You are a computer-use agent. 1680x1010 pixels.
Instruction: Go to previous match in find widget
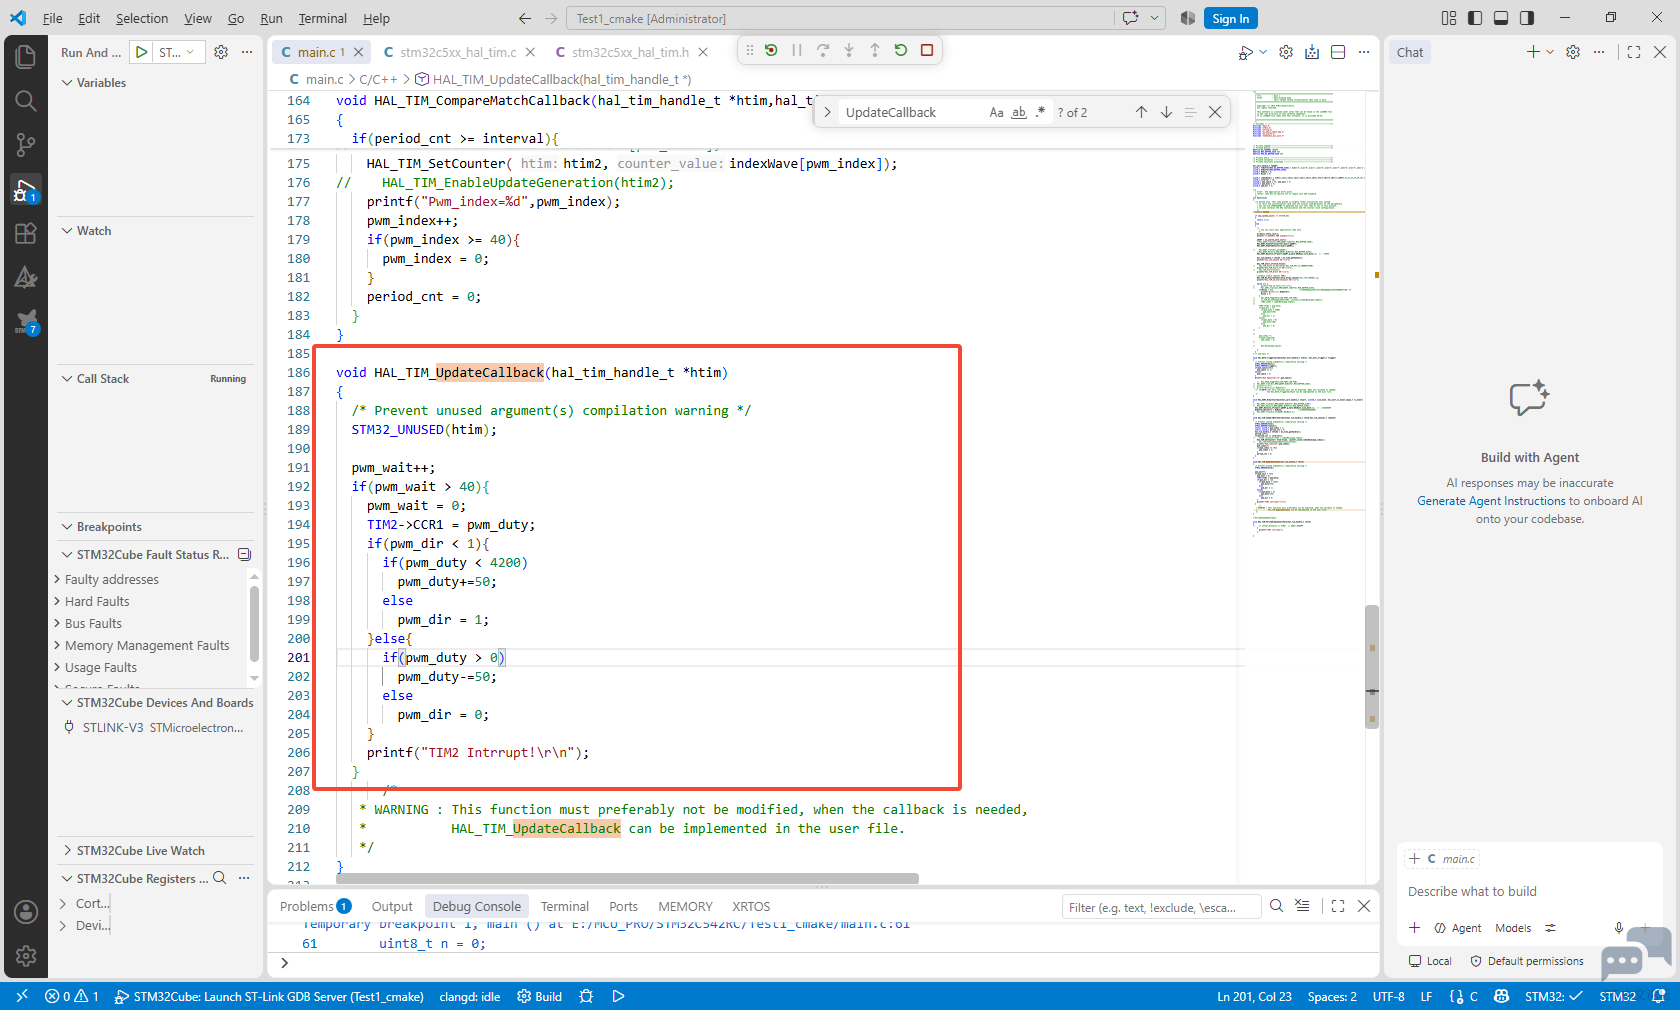click(x=1141, y=112)
